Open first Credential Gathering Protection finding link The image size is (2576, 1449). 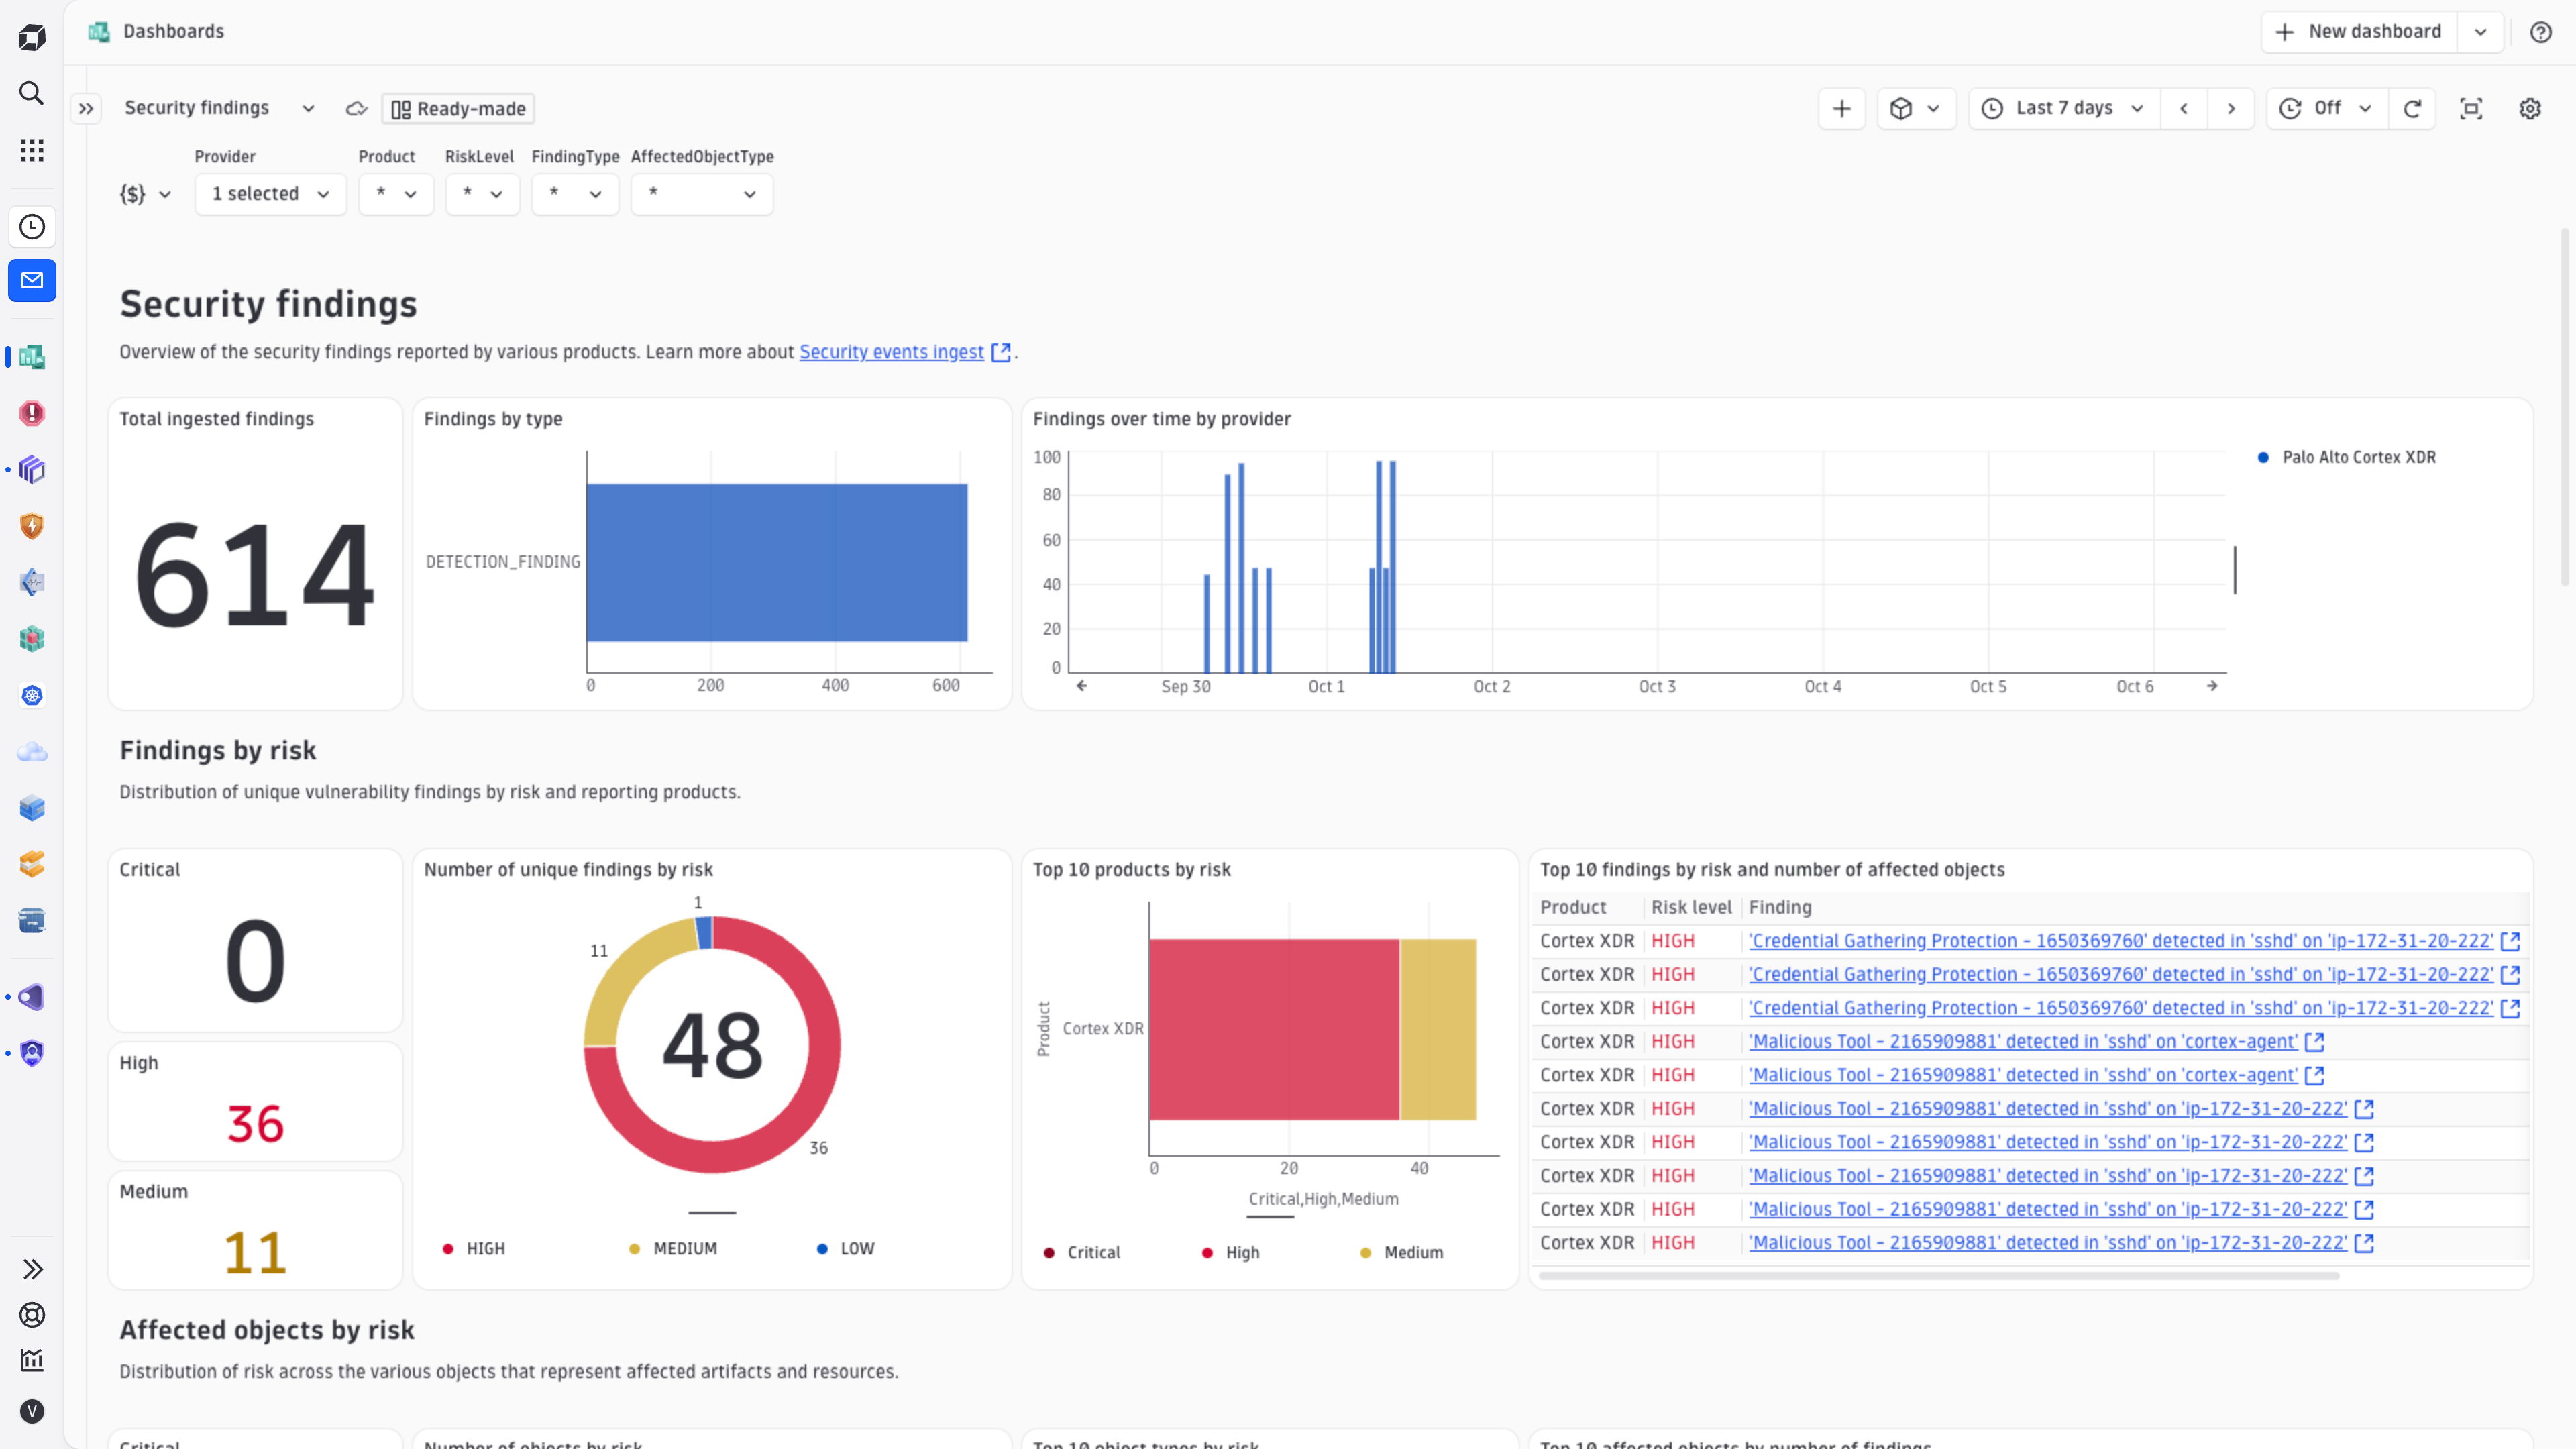(x=2120, y=941)
